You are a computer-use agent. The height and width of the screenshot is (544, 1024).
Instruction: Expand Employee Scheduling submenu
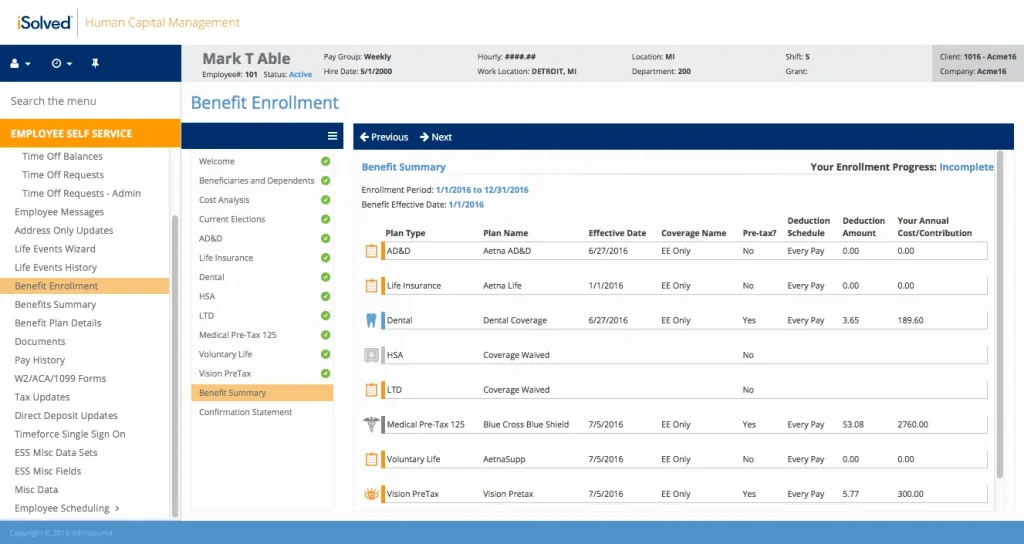click(x=117, y=508)
